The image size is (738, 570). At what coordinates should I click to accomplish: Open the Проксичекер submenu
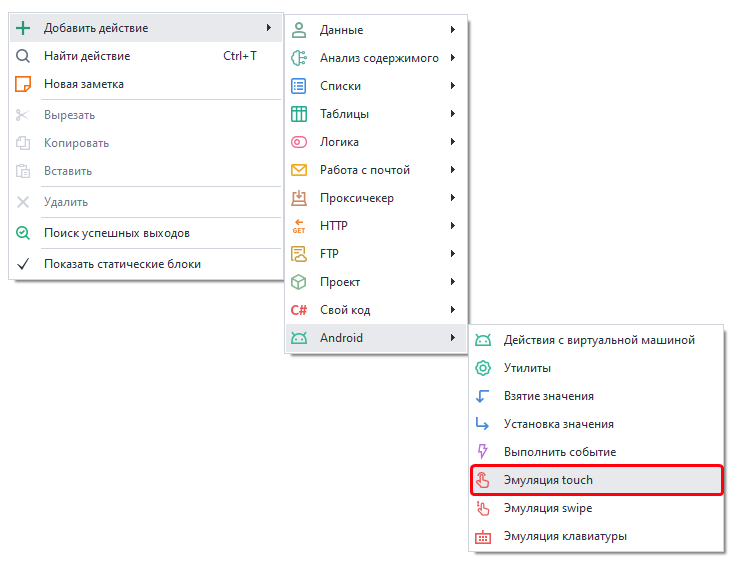coord(356,198)
